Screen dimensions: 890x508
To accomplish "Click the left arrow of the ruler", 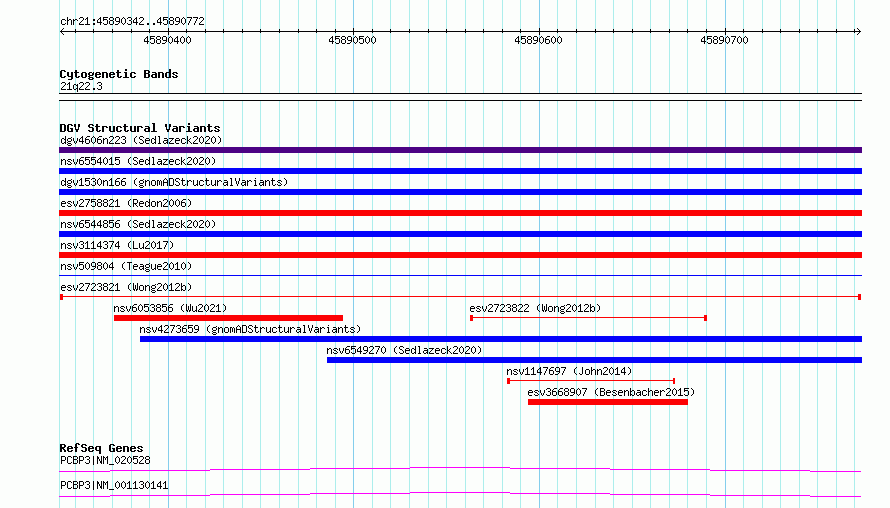I will [62, 32].
